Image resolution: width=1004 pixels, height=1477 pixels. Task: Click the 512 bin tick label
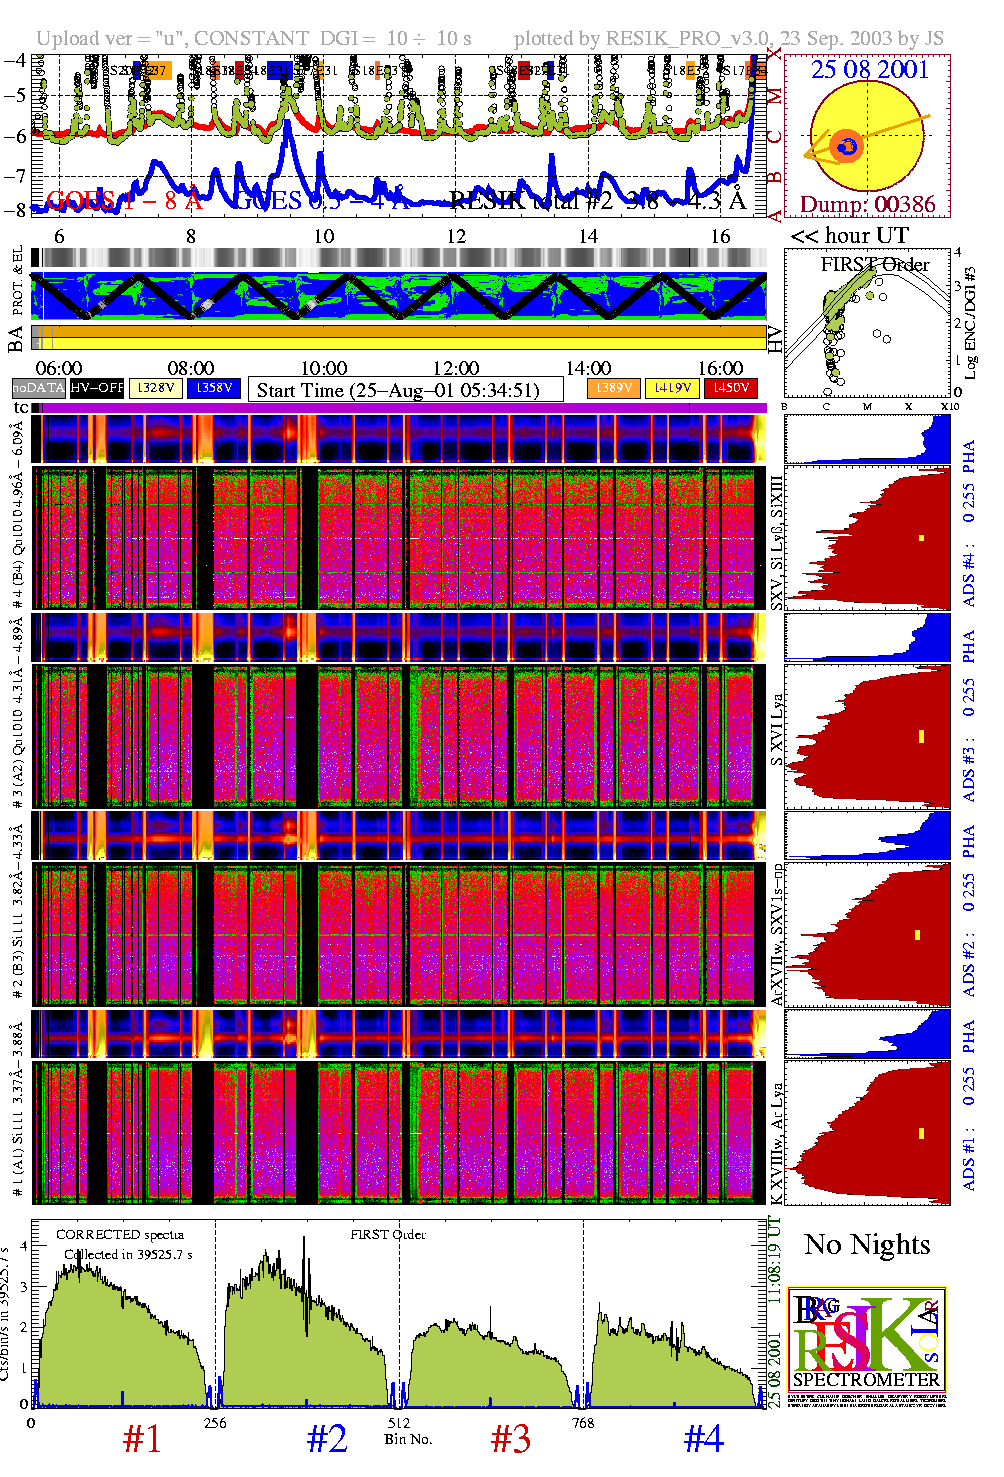point(399,1423)
